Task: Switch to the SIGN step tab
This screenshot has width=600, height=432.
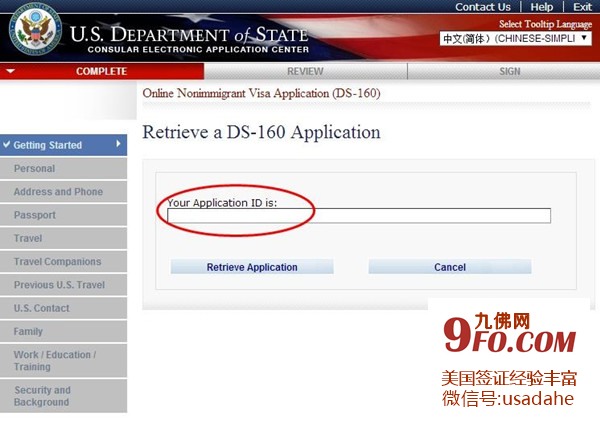Action: pyautogui.click(x=509, y=72)
